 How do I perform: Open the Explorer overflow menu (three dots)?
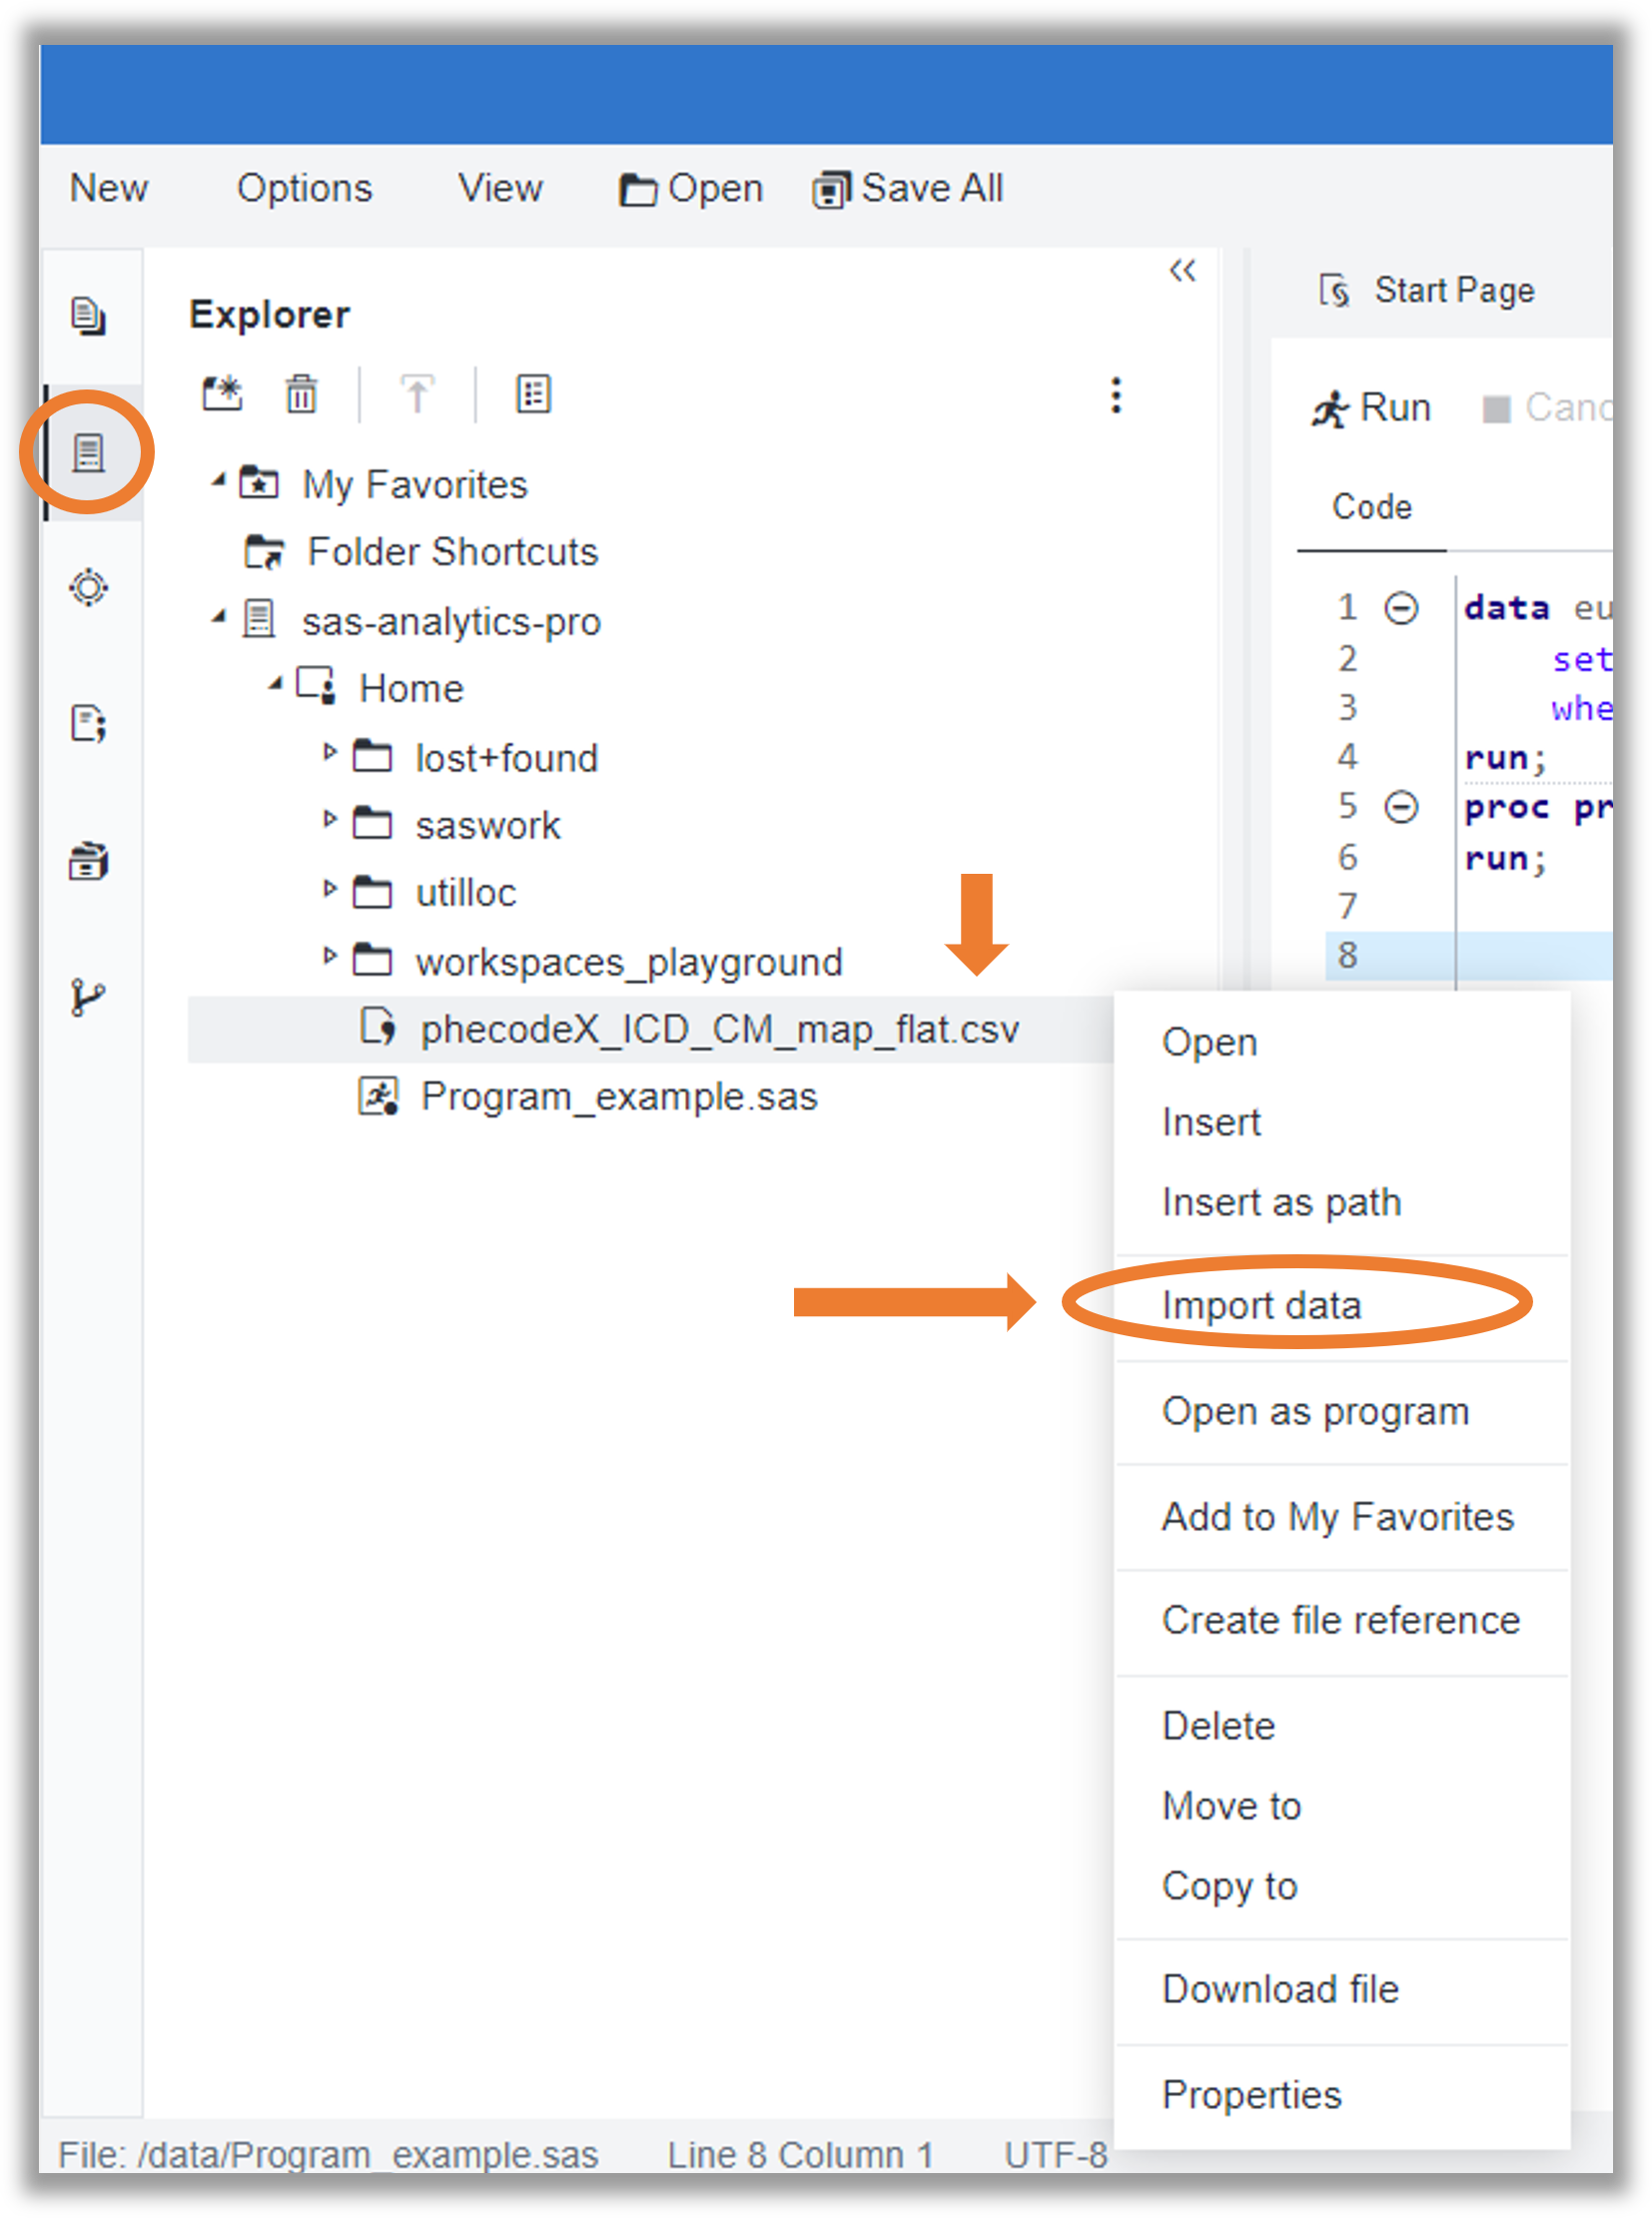coord(1116,396)
